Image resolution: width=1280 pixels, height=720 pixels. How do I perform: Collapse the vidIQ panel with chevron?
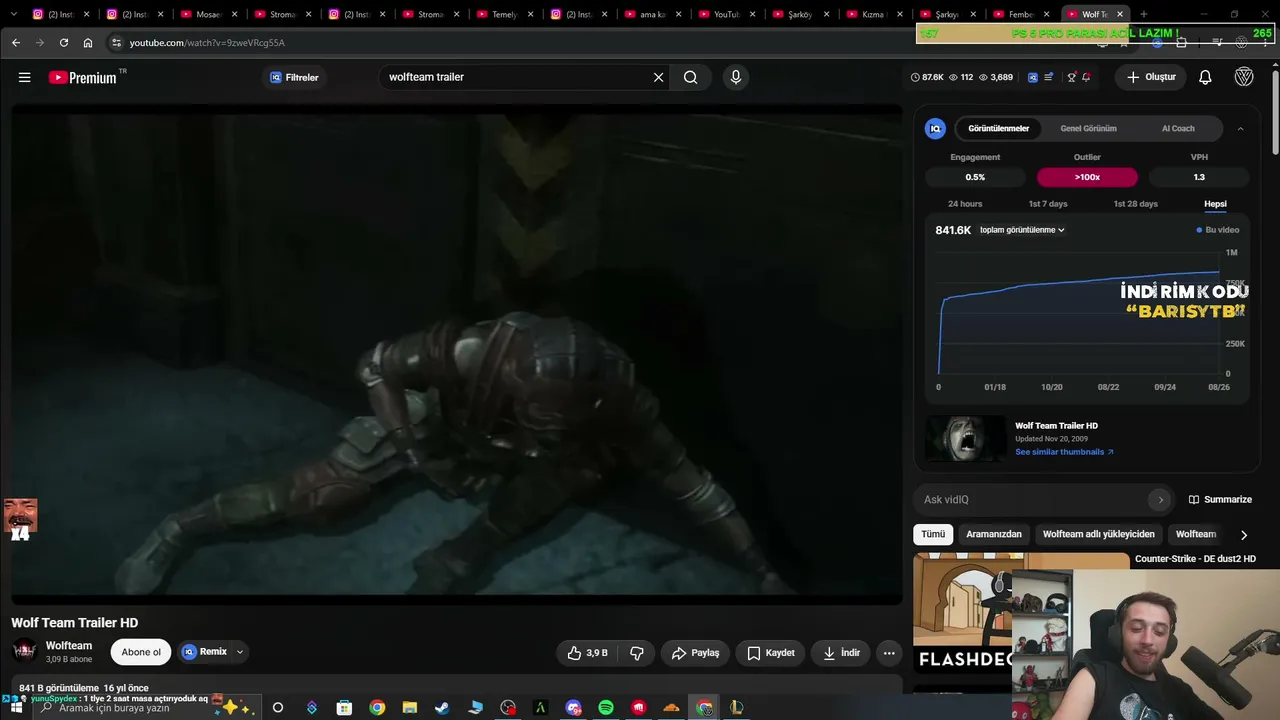point(1240,128)
